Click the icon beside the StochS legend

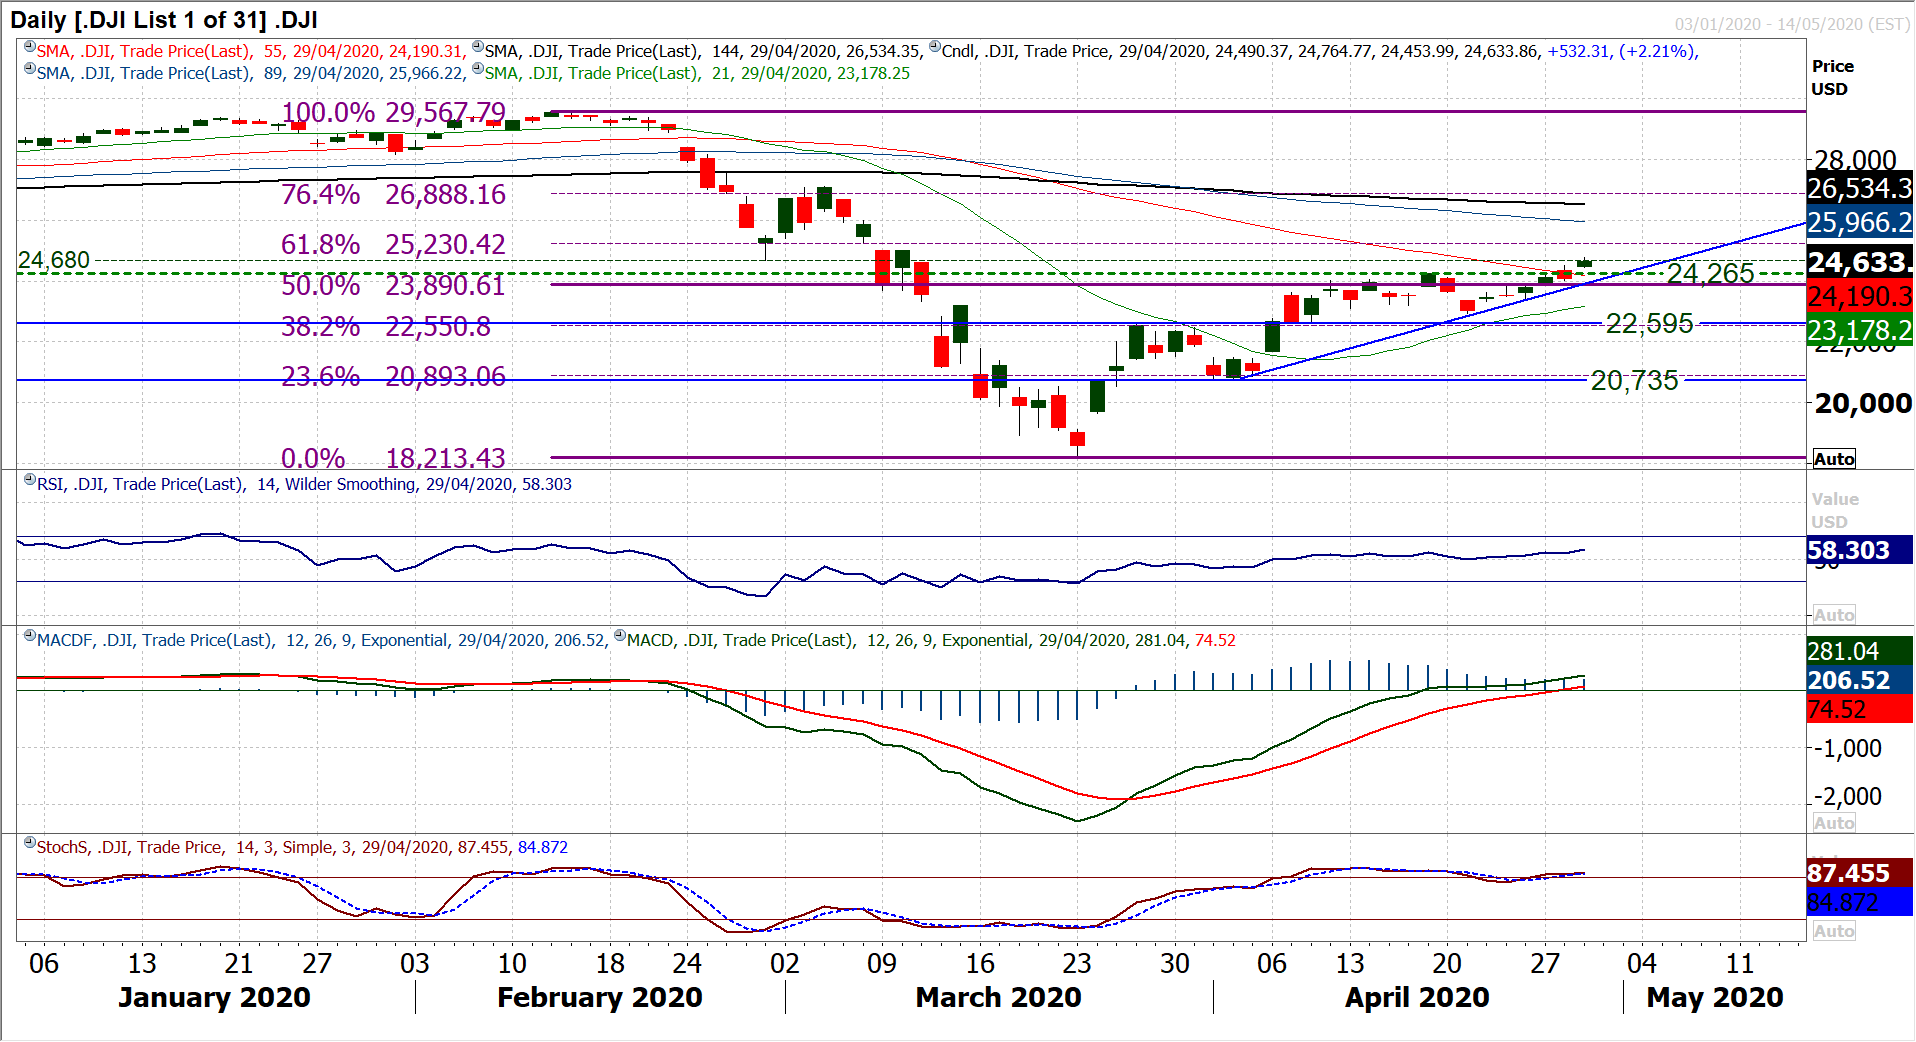[30, 843]
